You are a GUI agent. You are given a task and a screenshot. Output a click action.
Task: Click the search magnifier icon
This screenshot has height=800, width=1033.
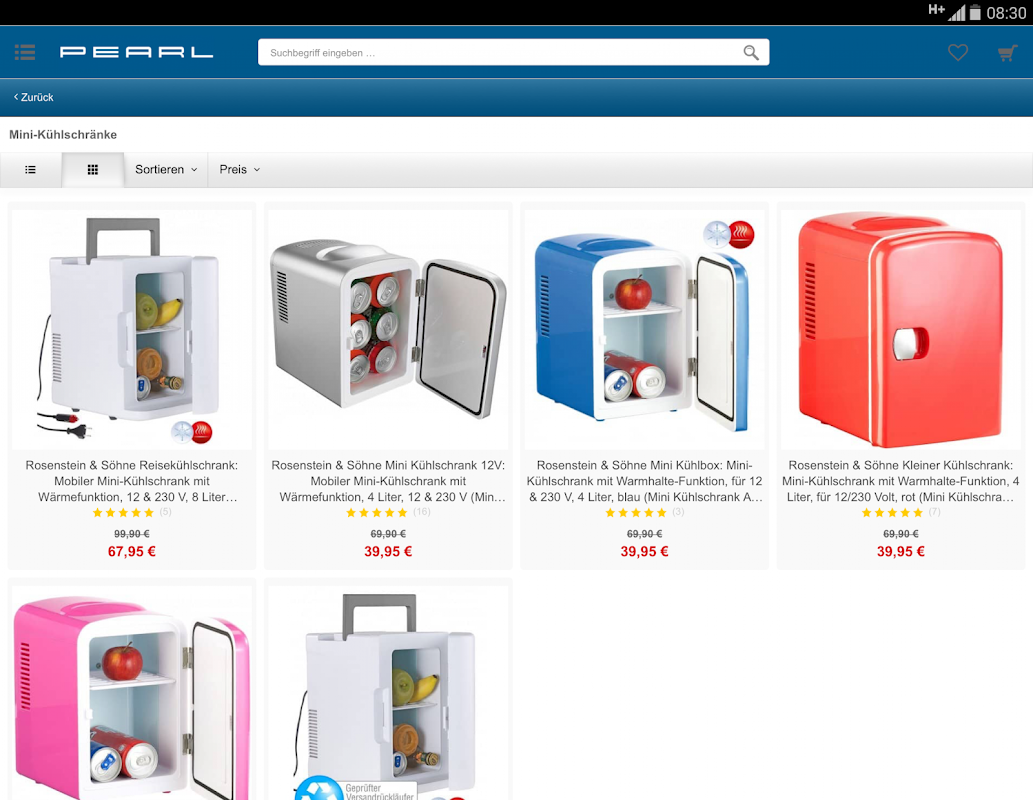pos(750,53)
